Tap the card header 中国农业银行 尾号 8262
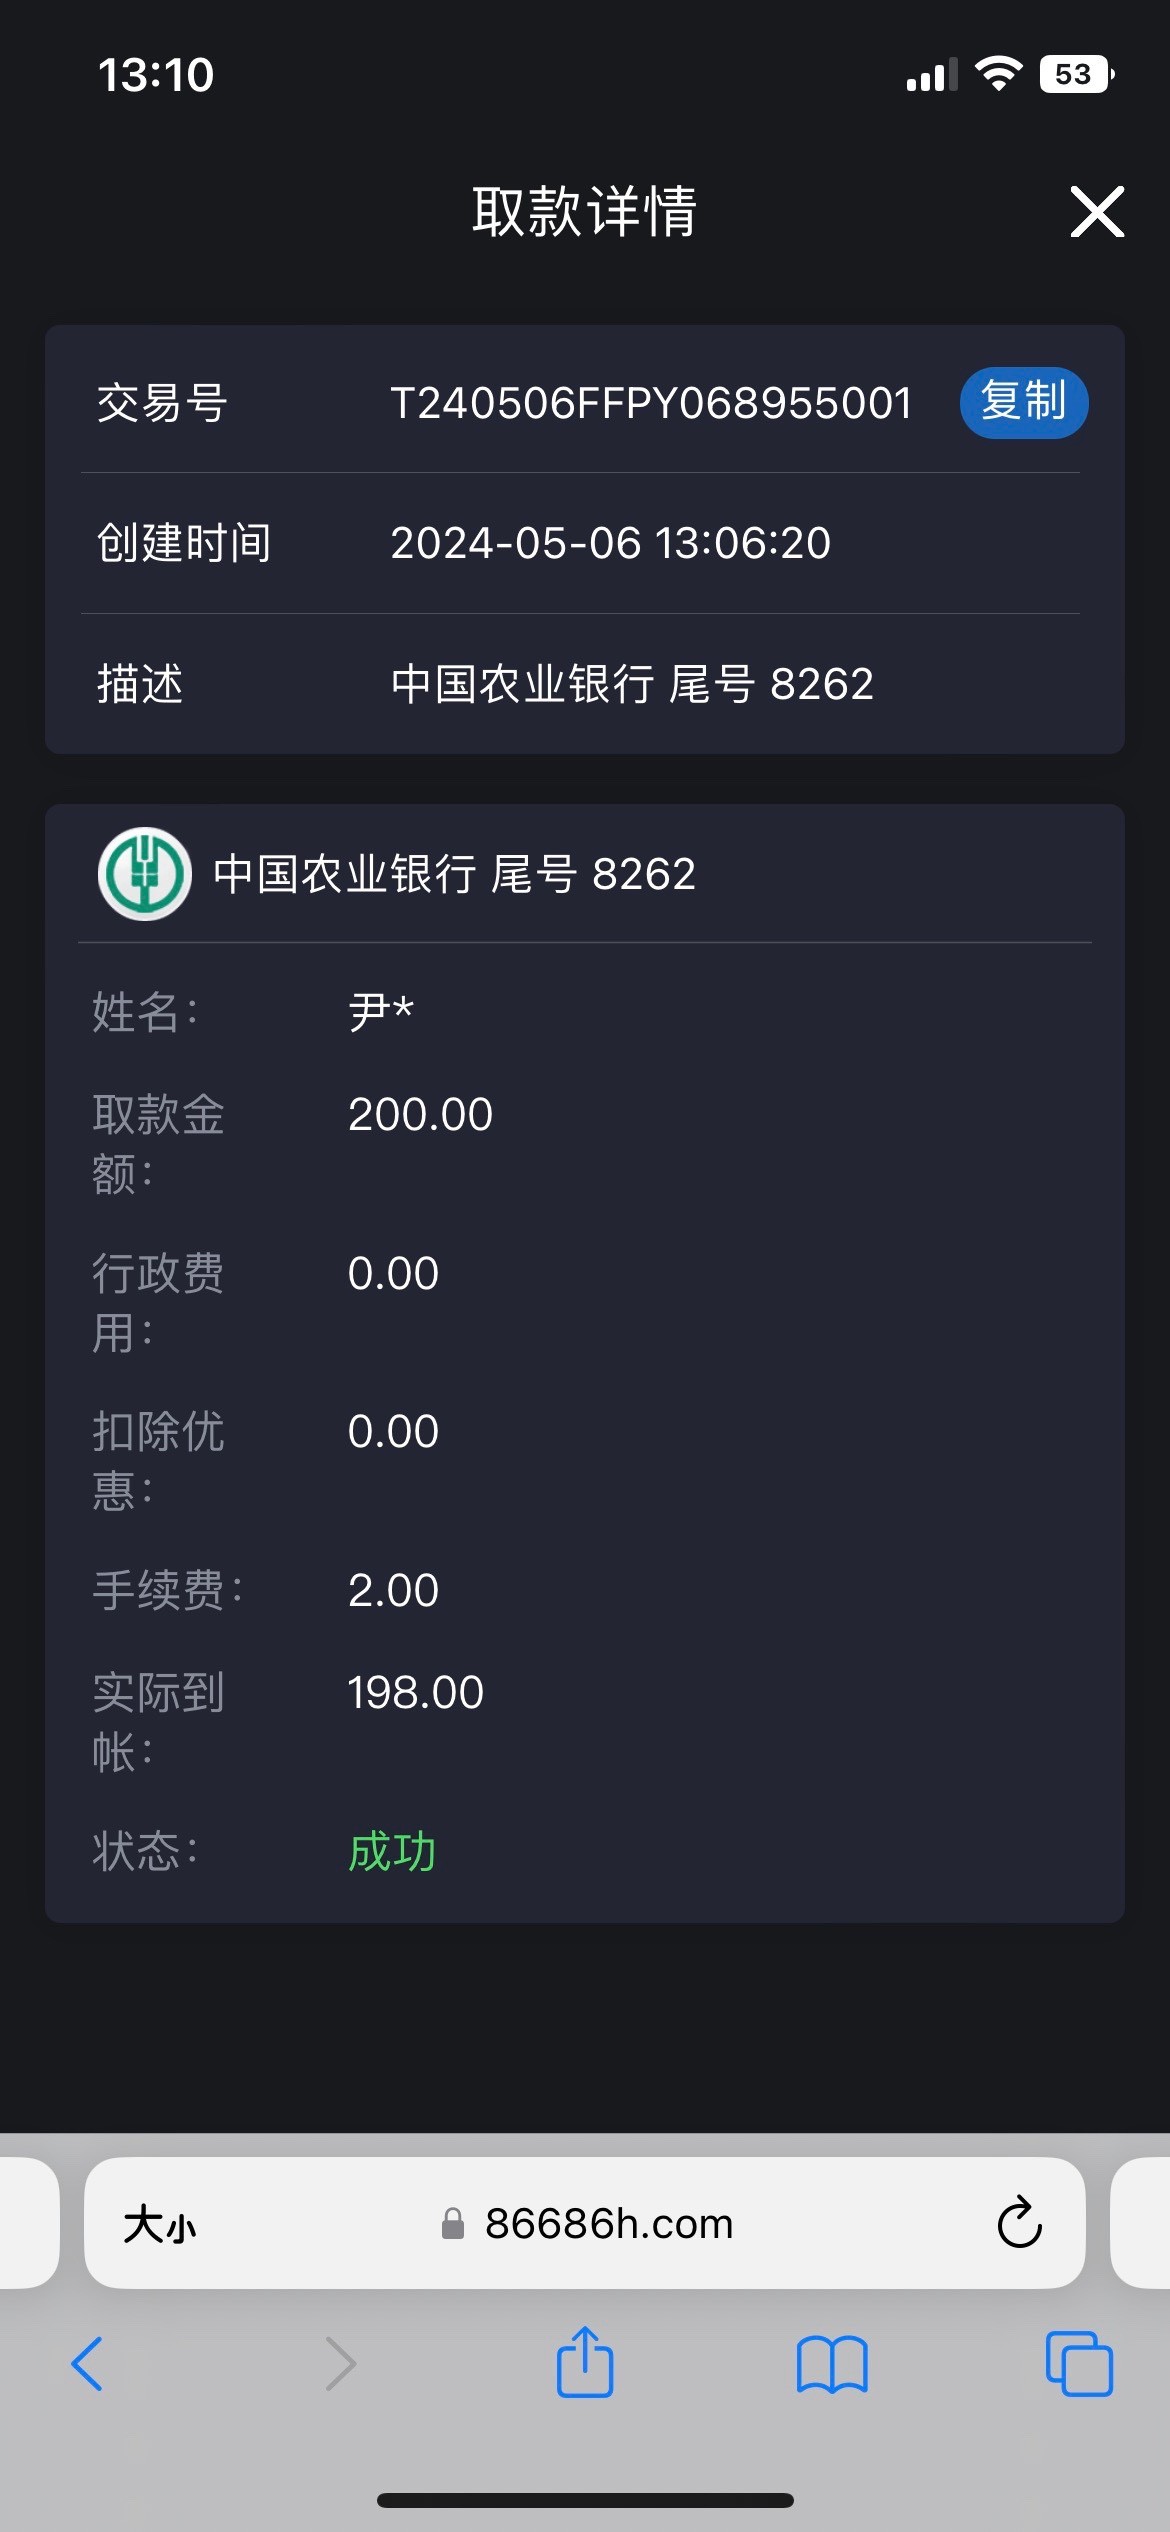This screenshot has width=1170, height=2532. [x=454, y=873]
